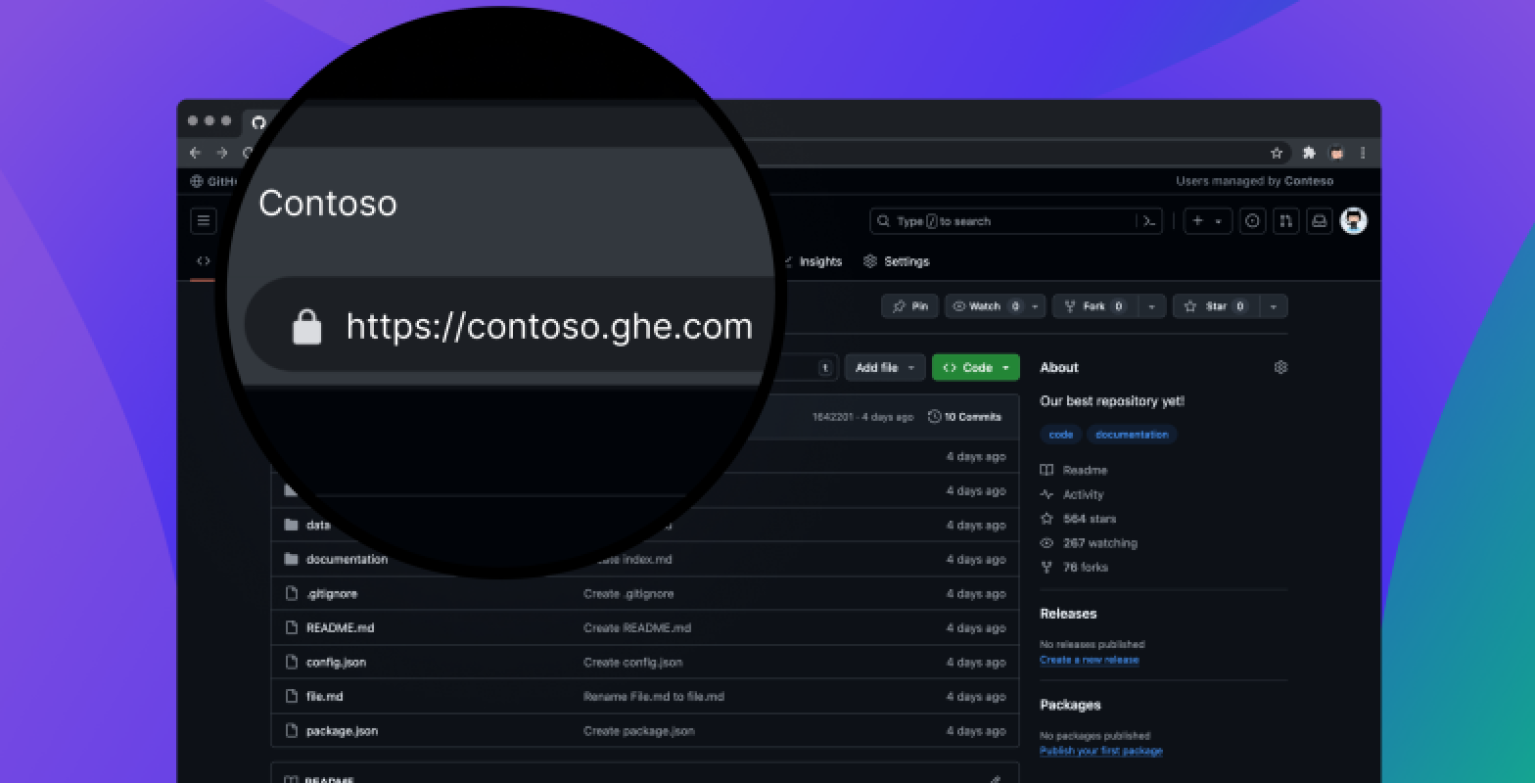Open the Pull requests icon in the header
Screen dimensions: 1535x783
pyautogui.click(x=1286, y=221)
